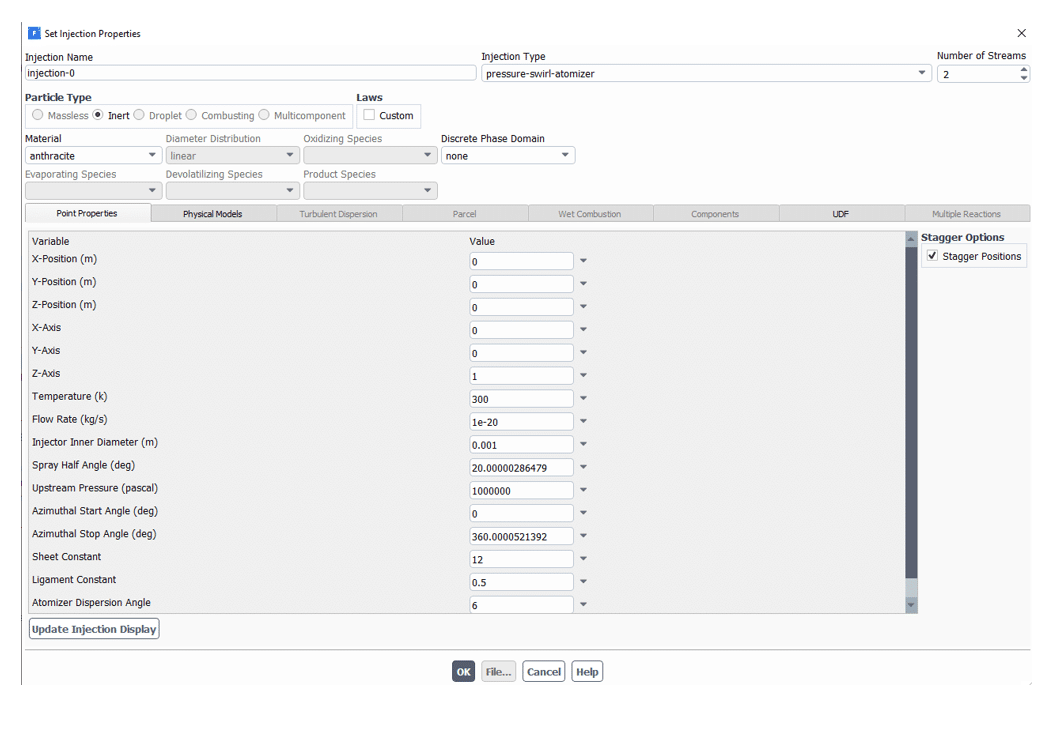Expand the Injection Type dropdown
The image size is (1044, 730).
pyautogui.click(x=921, y=74)
